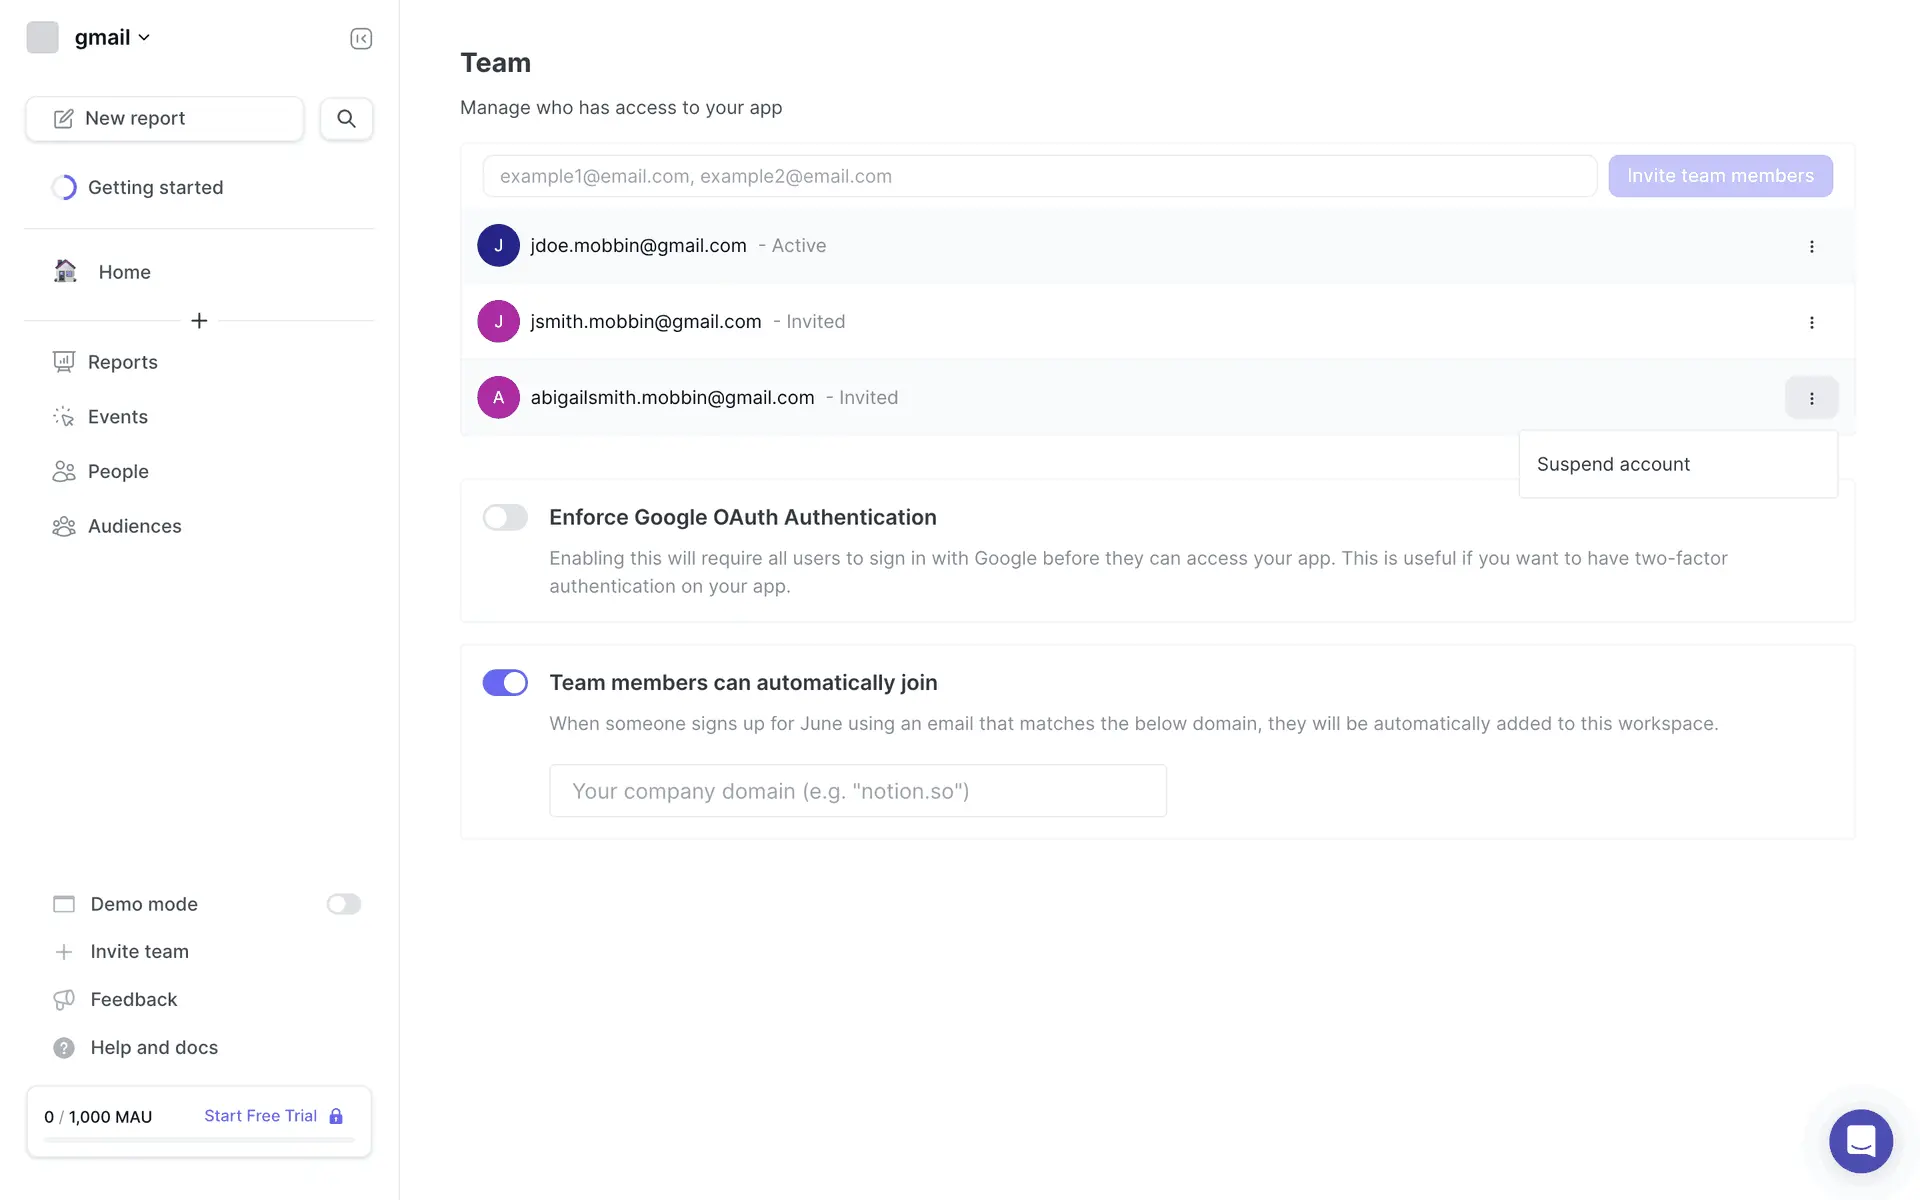This screenshot has width=1920, height=1200.
Task: Click Start Free Trial link
Action: pos(261,1116)
